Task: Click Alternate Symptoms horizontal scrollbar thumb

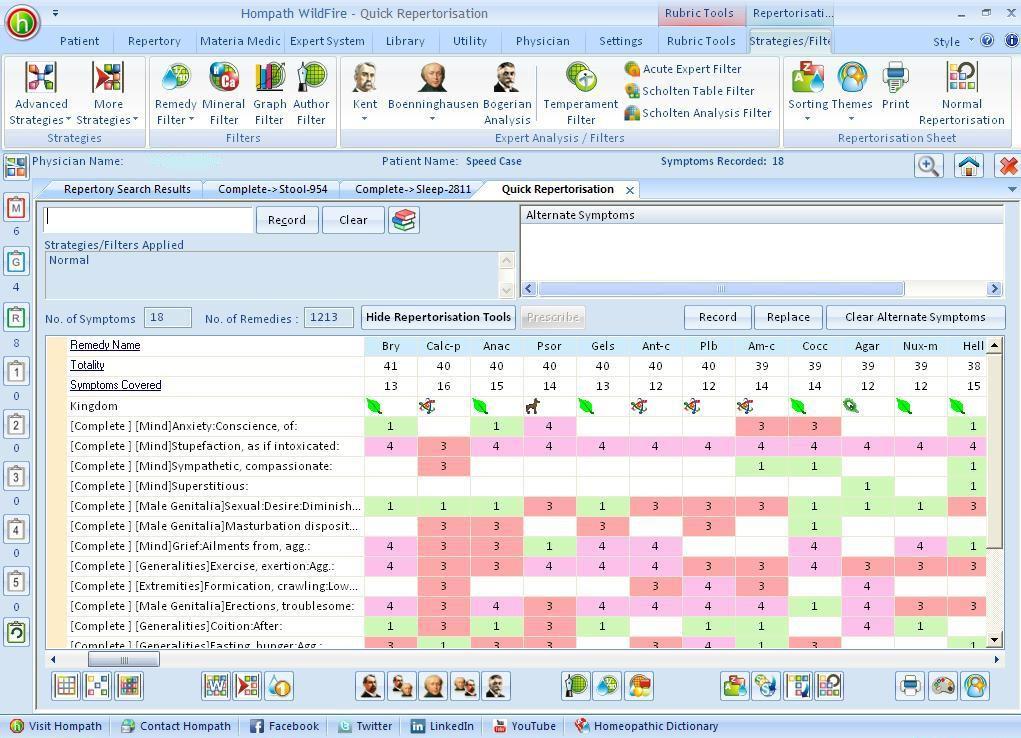Action: (x=721, y=289)
